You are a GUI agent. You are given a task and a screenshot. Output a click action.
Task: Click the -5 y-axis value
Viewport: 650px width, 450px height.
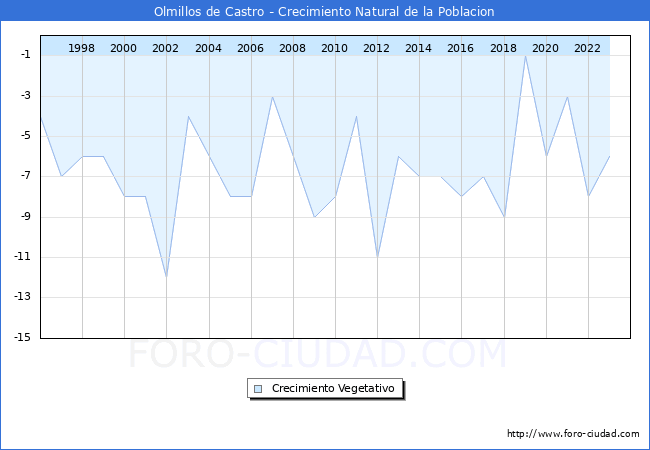point(25,135)
